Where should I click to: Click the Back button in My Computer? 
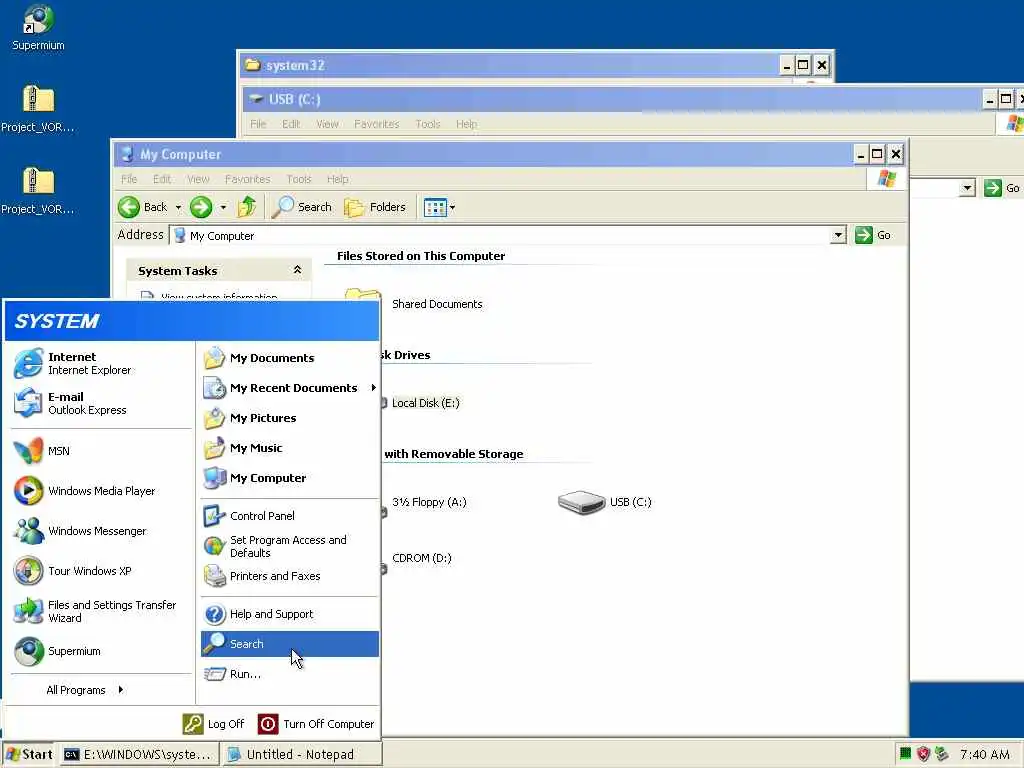click(x=143, y=207)
